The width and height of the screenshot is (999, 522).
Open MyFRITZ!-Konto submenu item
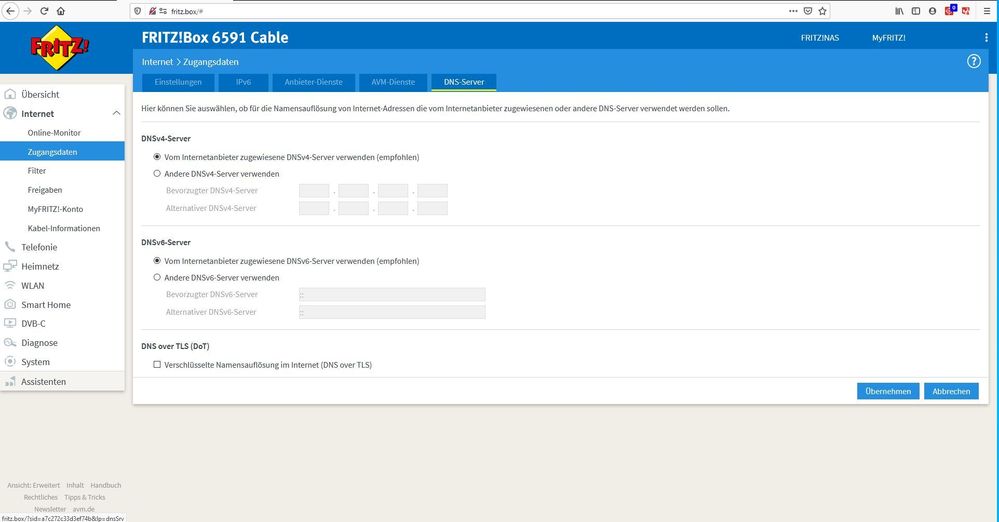(55, 209)
